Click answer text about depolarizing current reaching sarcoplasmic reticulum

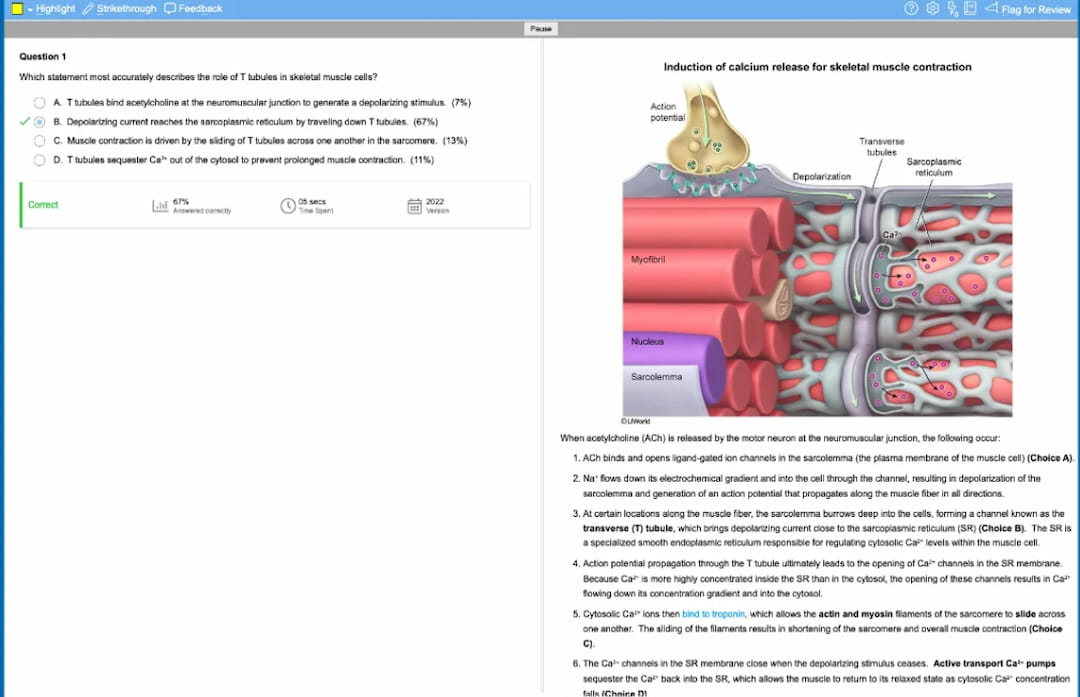tap(237, 122)
